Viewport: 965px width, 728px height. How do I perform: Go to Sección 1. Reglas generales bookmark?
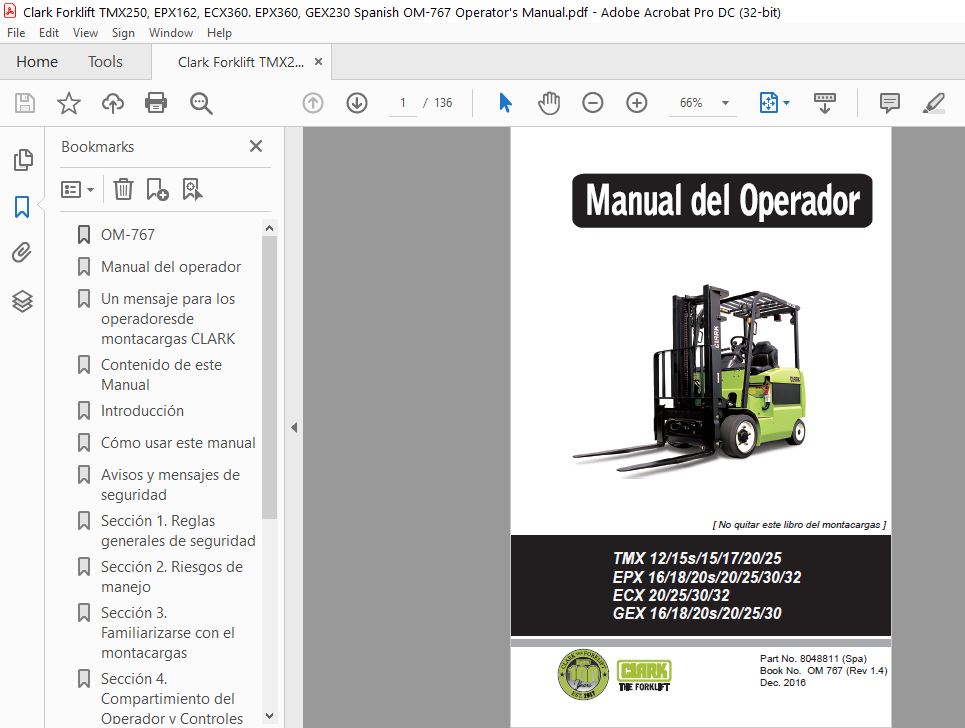click(178, 530)
